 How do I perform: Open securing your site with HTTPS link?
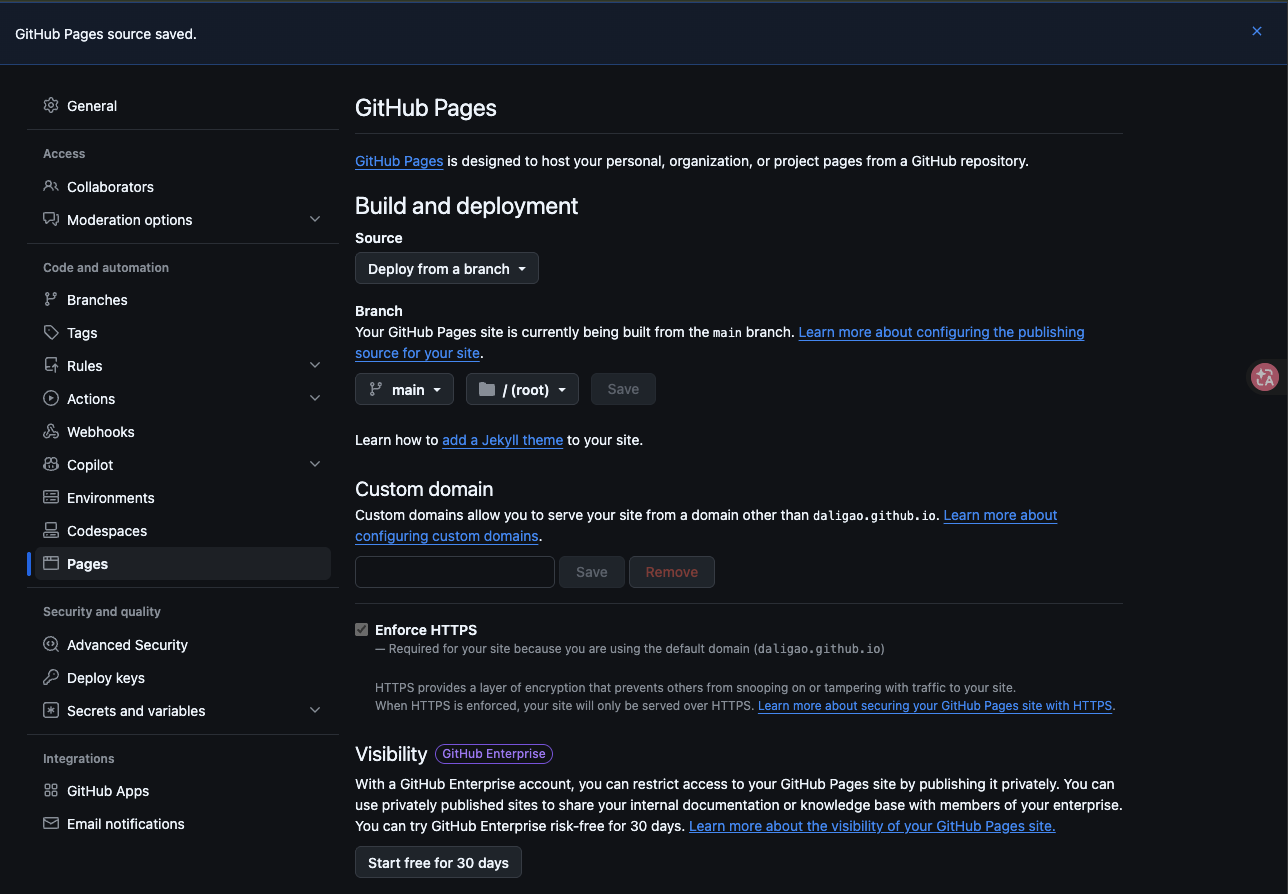click(935, 705)
